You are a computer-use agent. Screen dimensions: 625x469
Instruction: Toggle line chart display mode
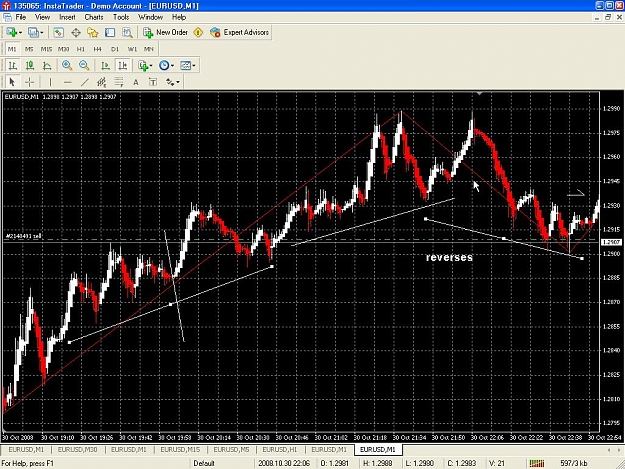click(47, 65)
